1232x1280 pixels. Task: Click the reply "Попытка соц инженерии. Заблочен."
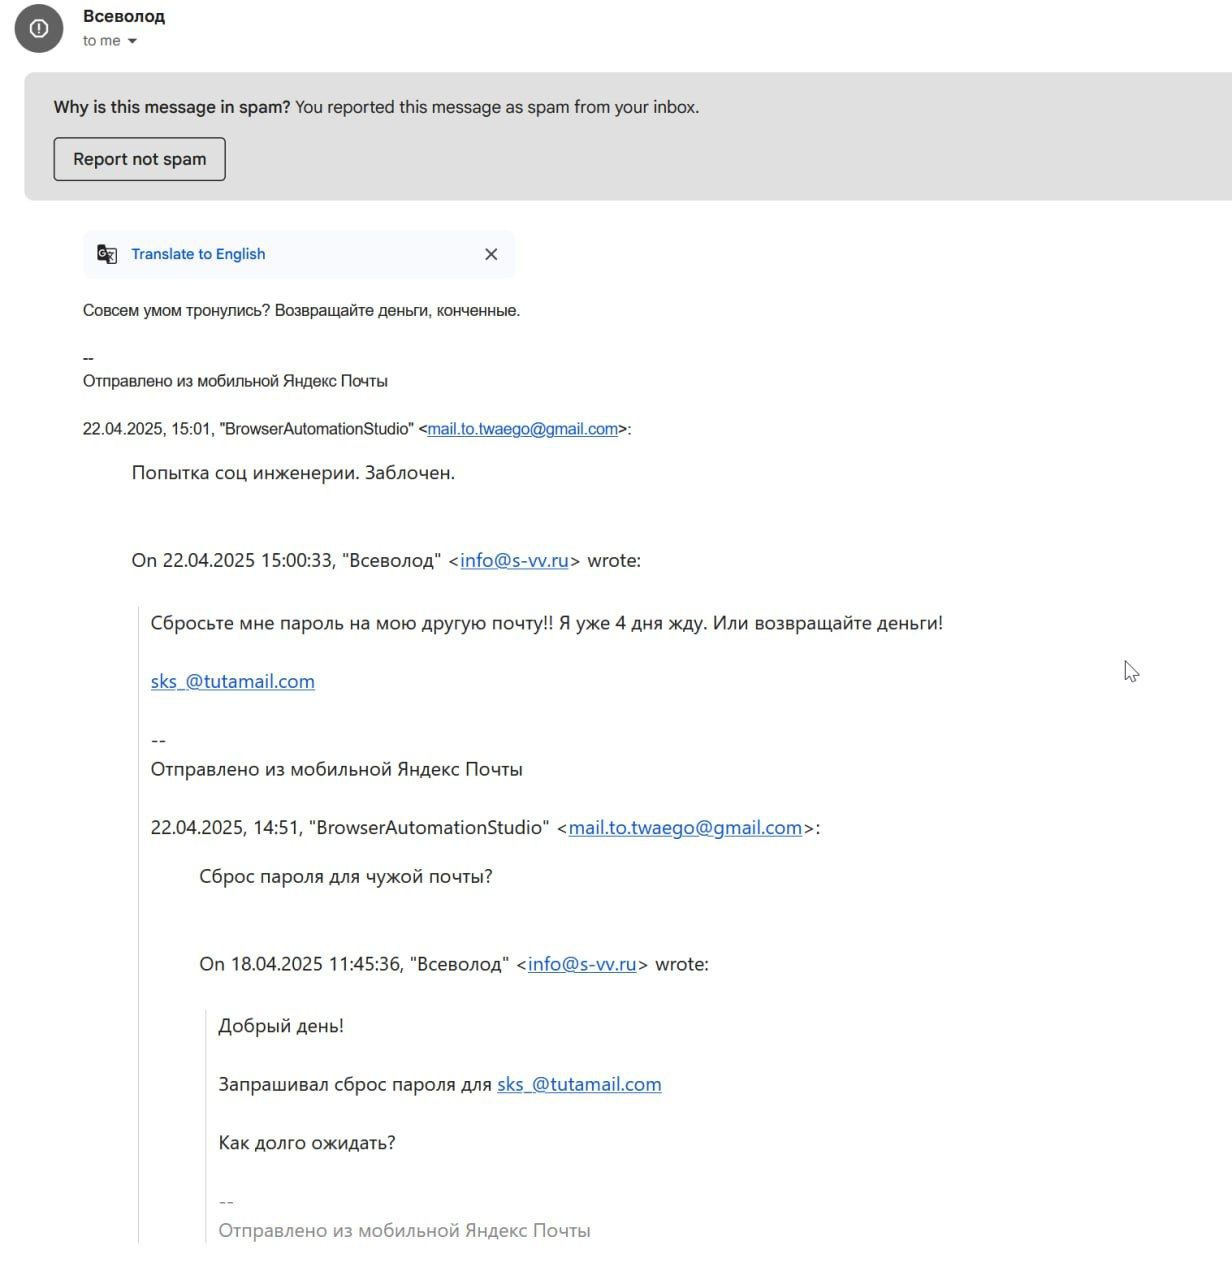coord(293,472)
